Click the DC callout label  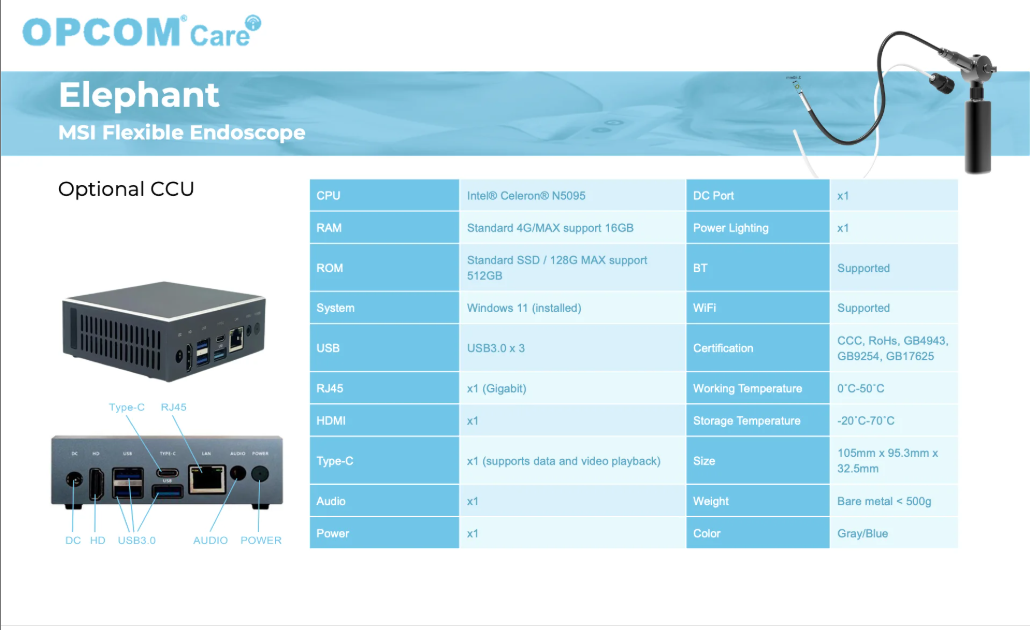tap(73, 540)
